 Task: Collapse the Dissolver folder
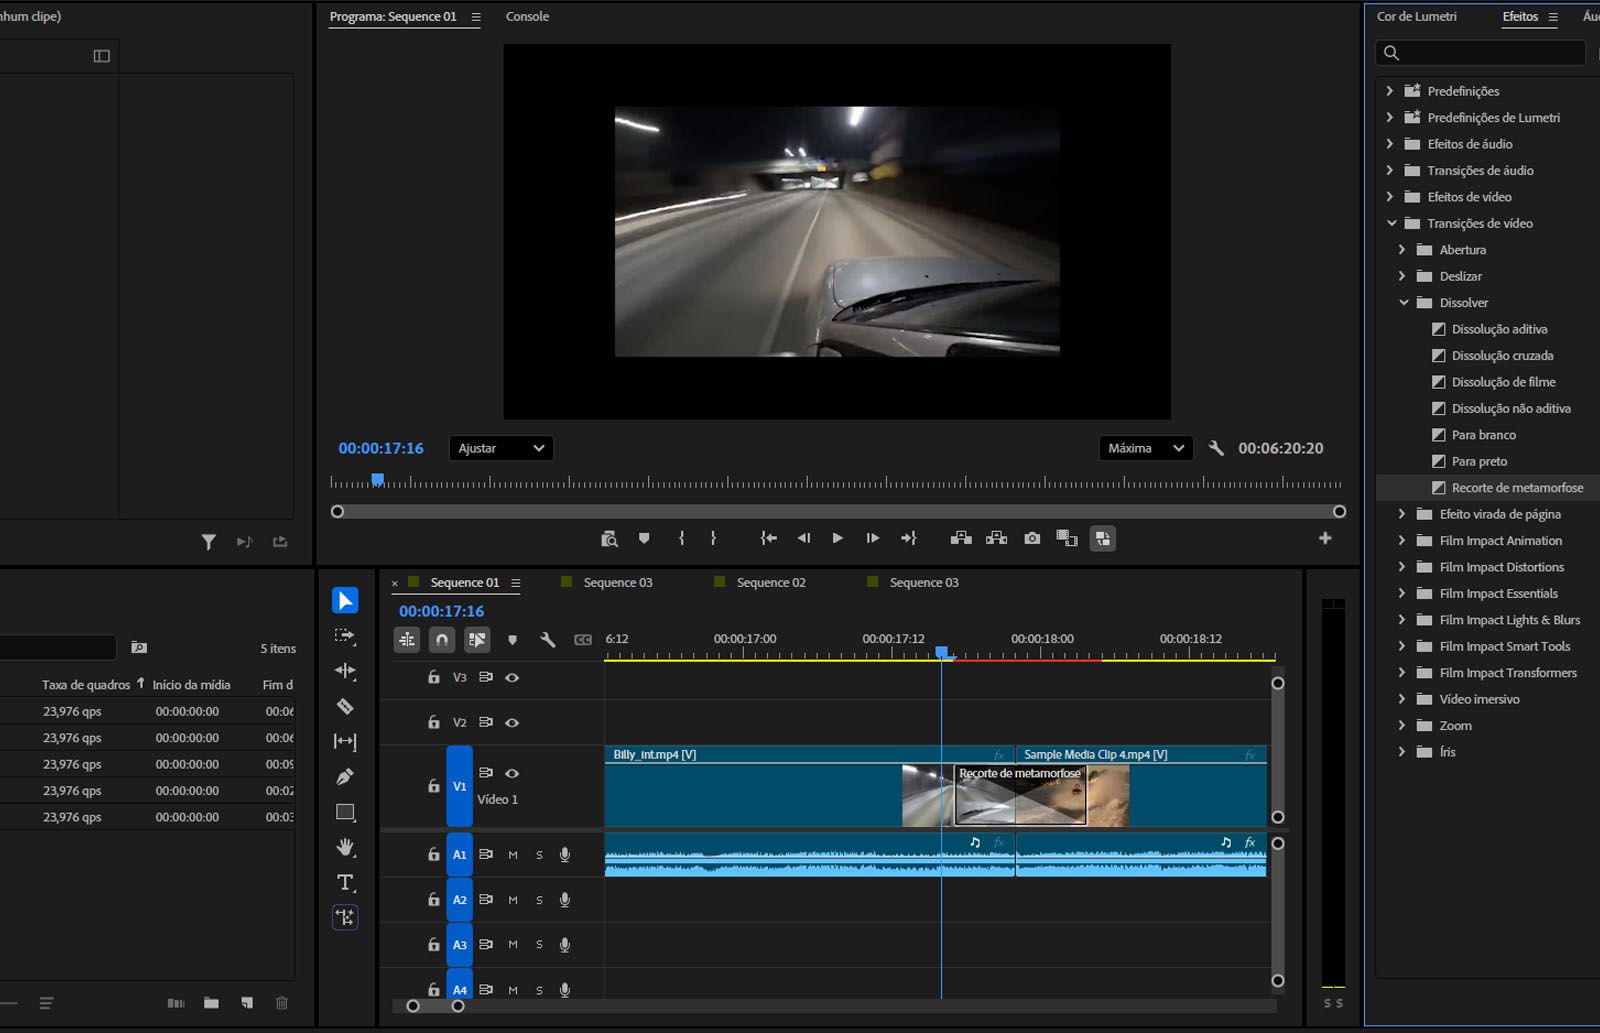[1404, 303]
